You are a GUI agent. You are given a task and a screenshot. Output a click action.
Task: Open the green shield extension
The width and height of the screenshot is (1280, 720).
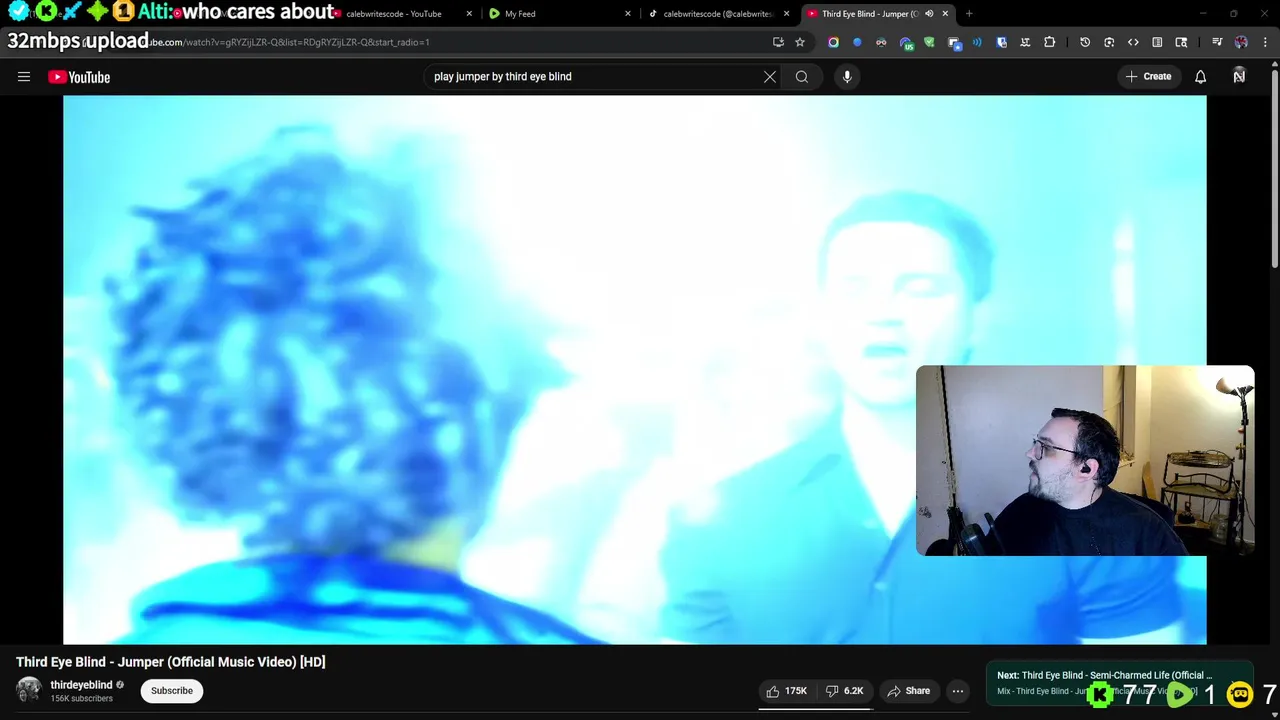tap(929, 42)
